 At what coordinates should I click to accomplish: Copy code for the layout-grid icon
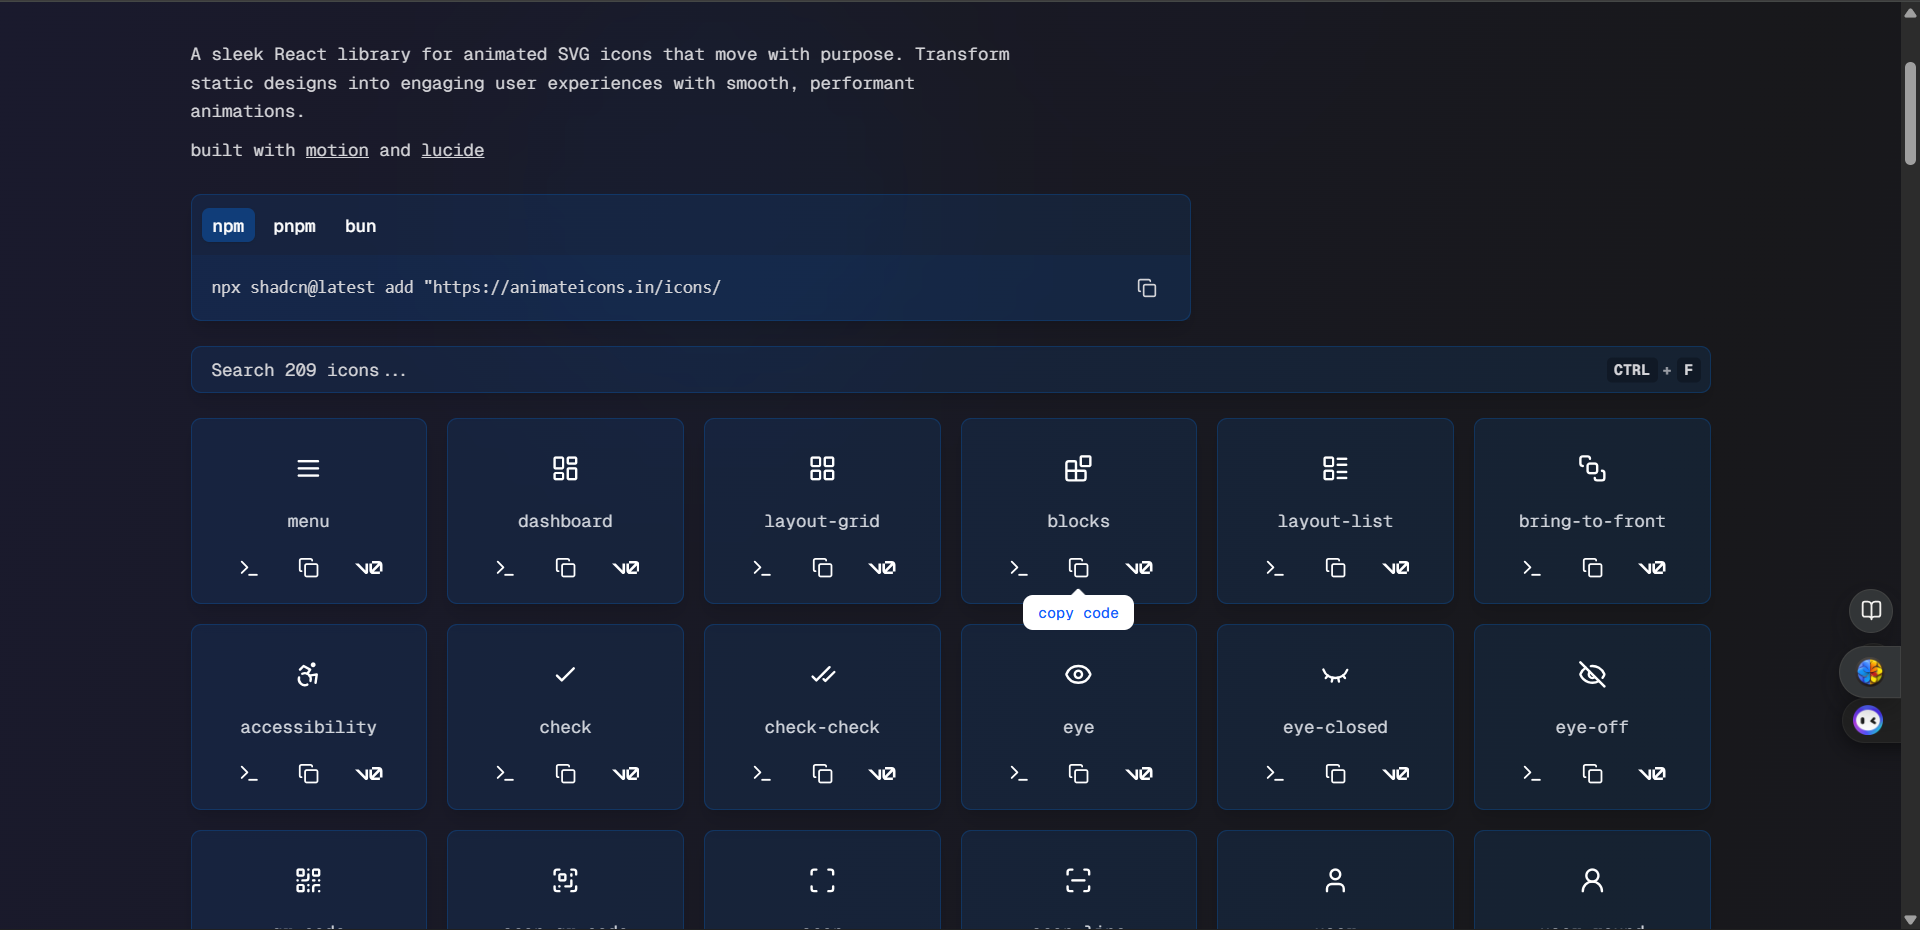822,568
